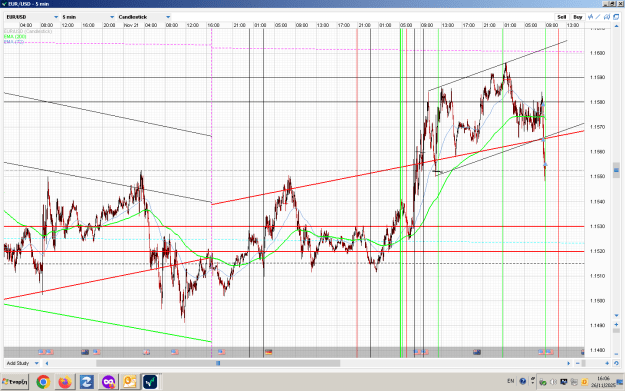
Task: Click the 1.1530 price label on the axis
Action: click(x=597, y=226)
